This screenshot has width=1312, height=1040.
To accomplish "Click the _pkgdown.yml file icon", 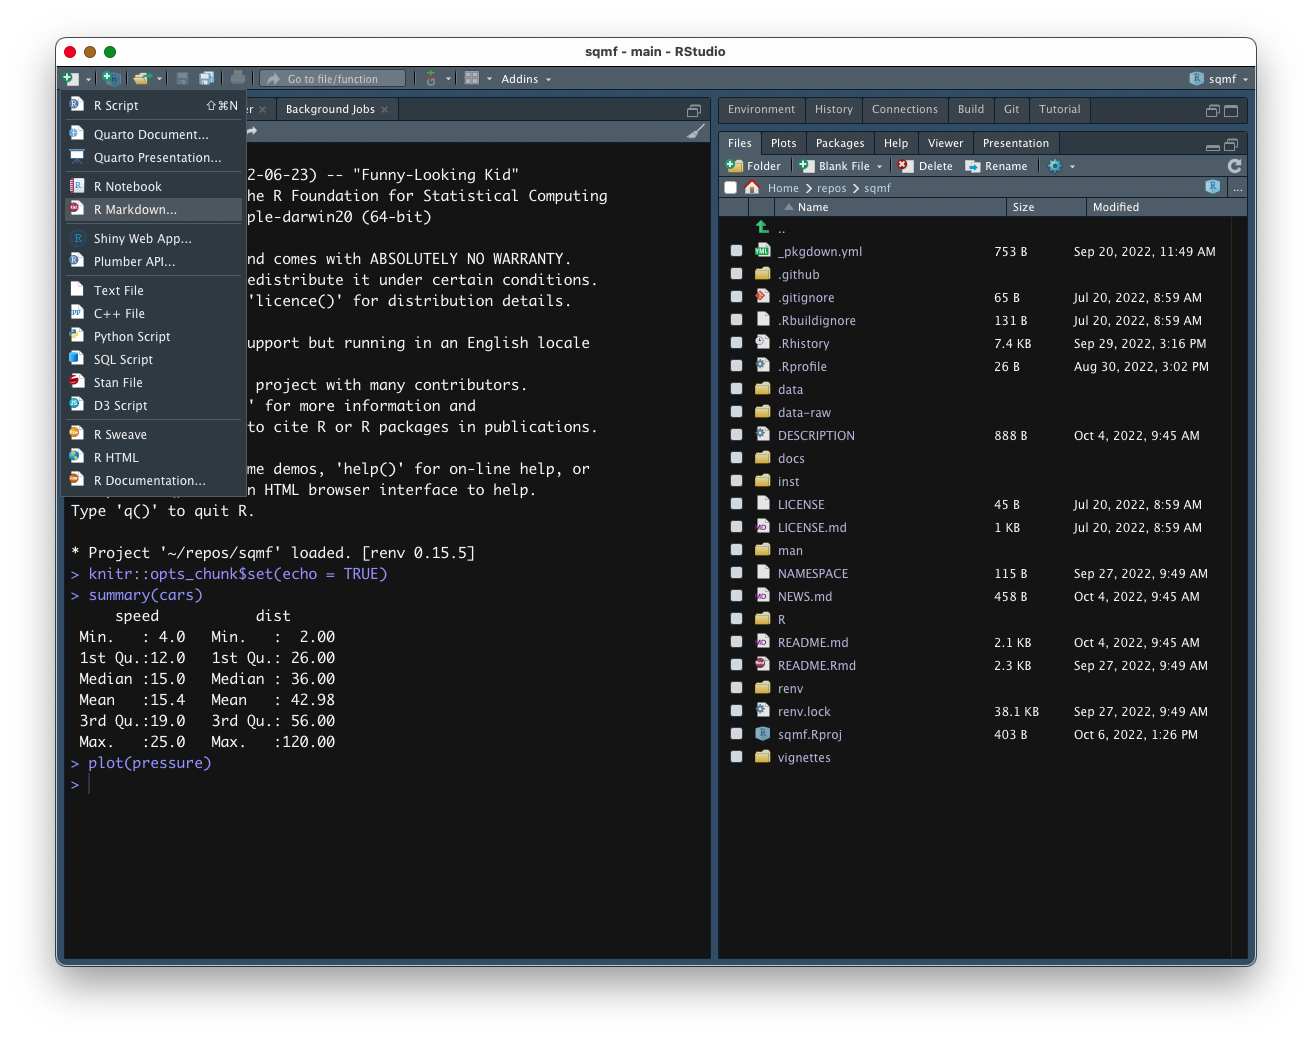I will (762, 251).
